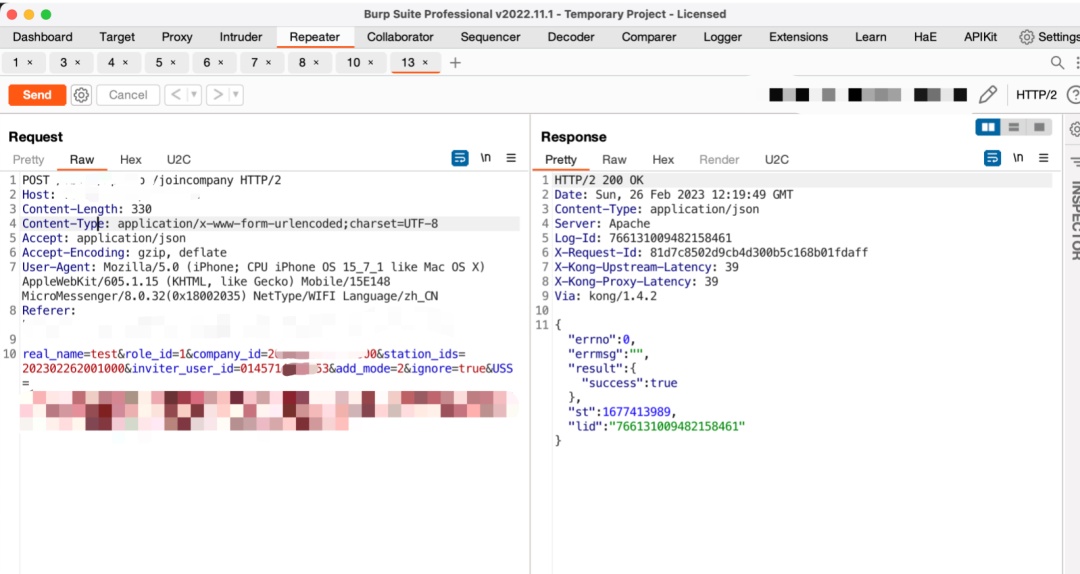This screenshot has width=1080, height=574.
Task: Select Response U2C view
Action: click(776, 160)
